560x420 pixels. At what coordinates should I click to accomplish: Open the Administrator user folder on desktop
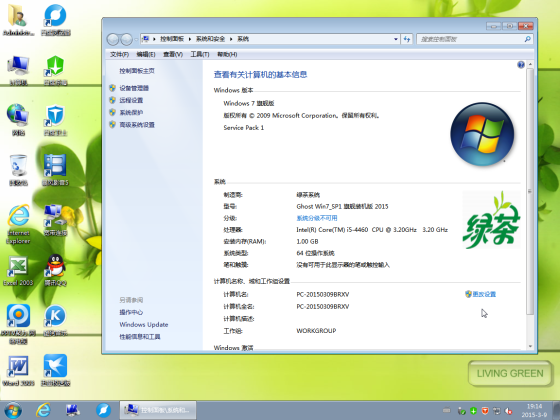click(x=18, y=21)
